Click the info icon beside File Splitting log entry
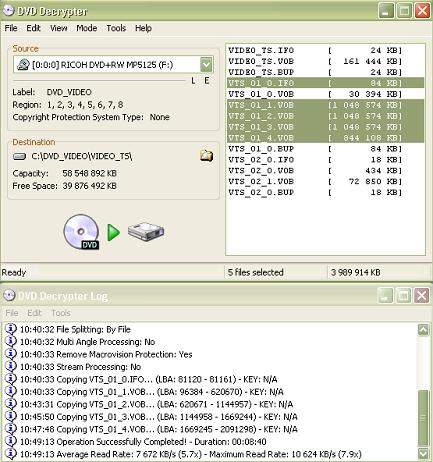The width and height of the screenshot is (433, 462). [x=11, y=329]
